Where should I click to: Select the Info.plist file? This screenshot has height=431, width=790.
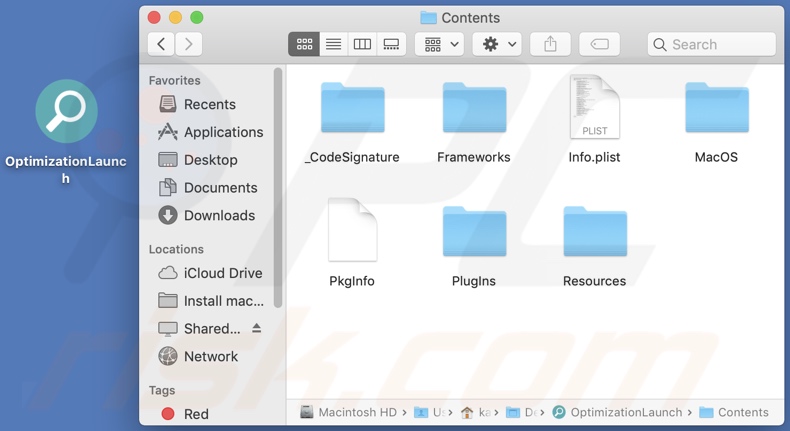point(594,109)
